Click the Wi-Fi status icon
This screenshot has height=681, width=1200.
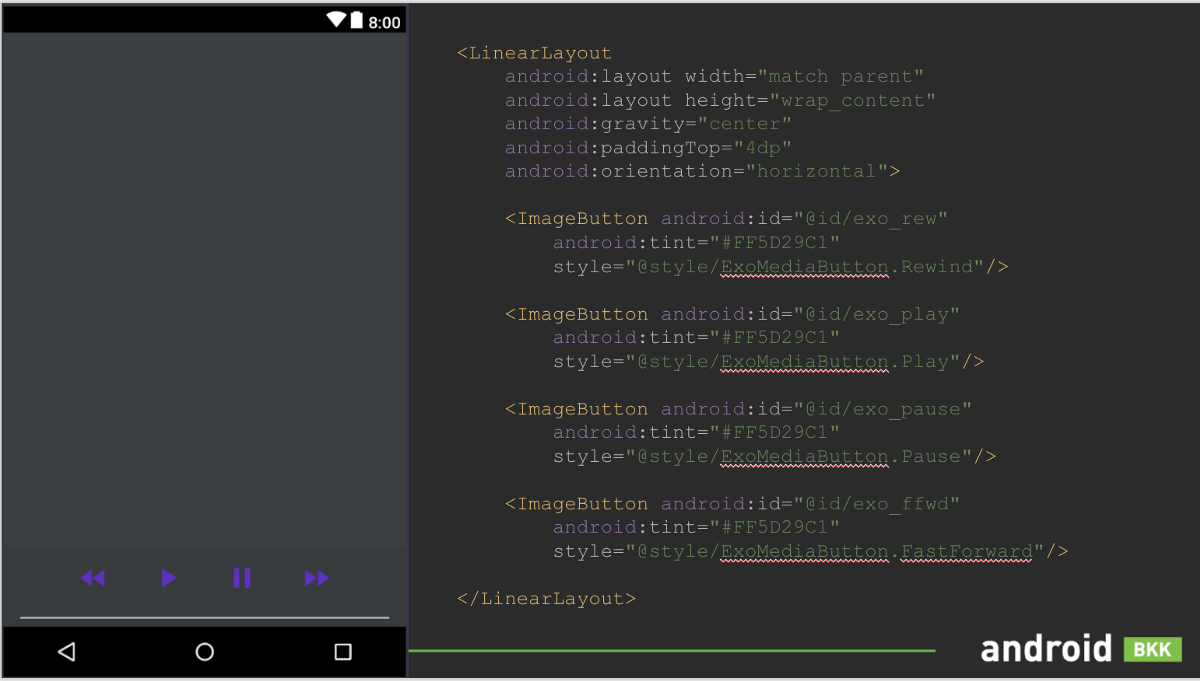[x=336, y=20]
